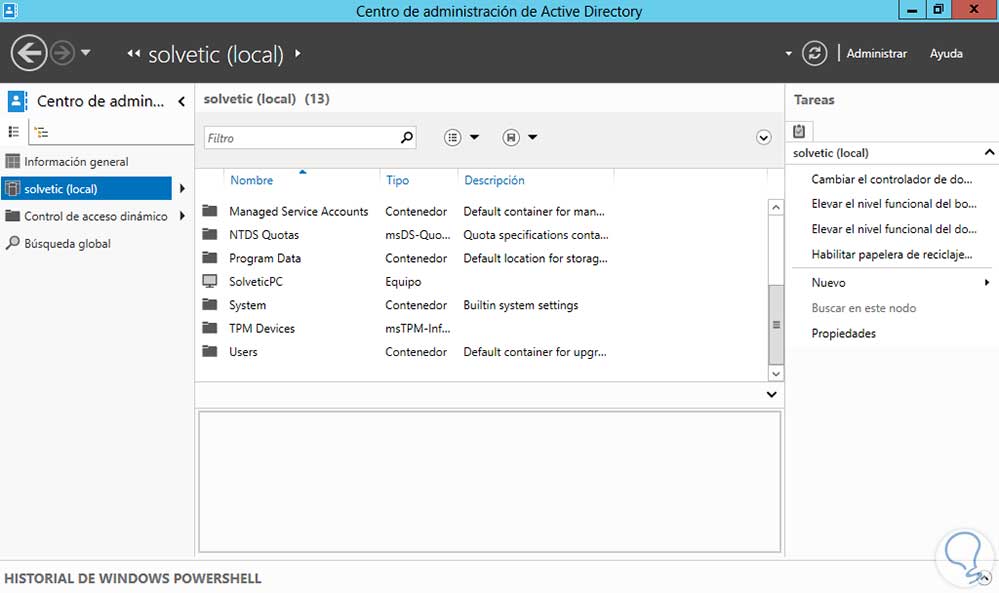This screenshot has height=593, width=999.
Task: Open the Ayuda menu
Action: (945, 54)
